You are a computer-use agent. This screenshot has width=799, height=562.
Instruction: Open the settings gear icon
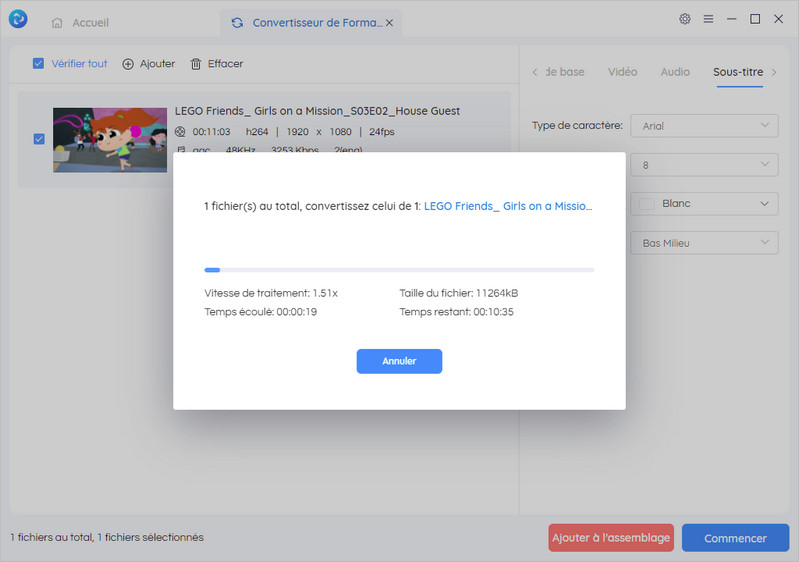point(685,19)
